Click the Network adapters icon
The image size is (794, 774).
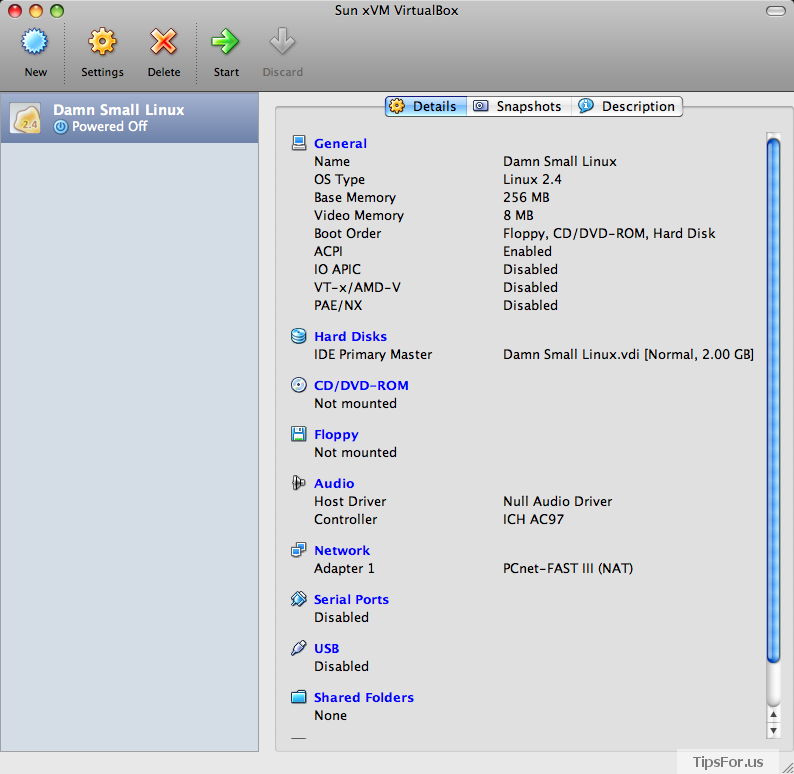pos(299,550)
